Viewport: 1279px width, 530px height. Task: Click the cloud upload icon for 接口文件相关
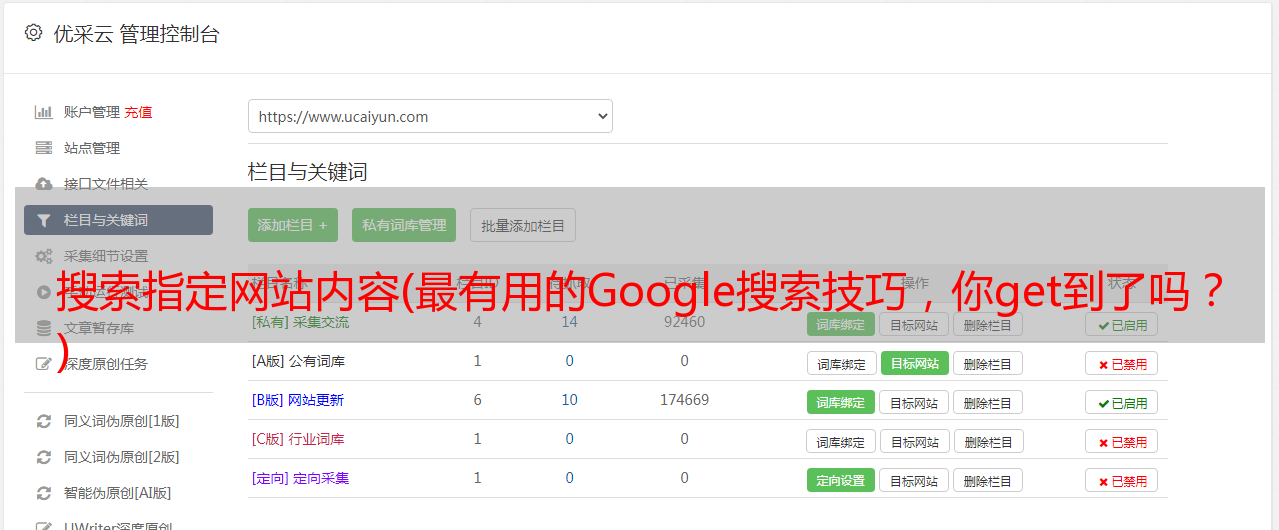[44, 184]
